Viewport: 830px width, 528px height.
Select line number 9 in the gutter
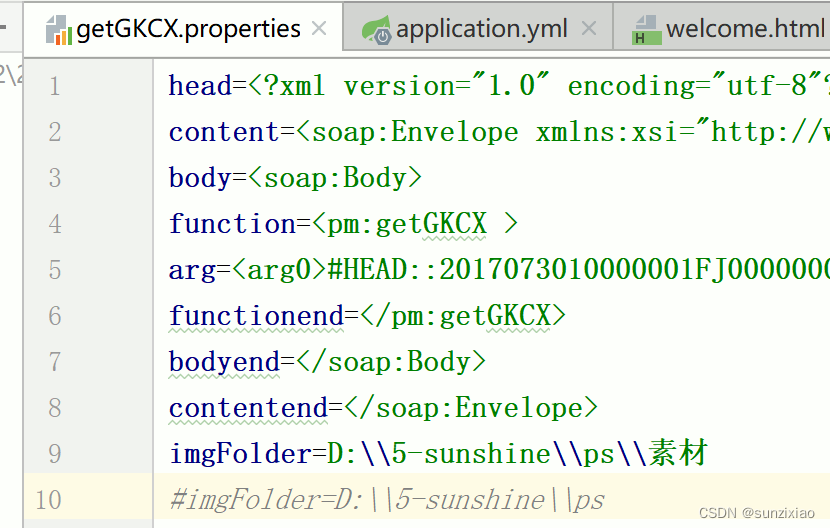(55, 454)
